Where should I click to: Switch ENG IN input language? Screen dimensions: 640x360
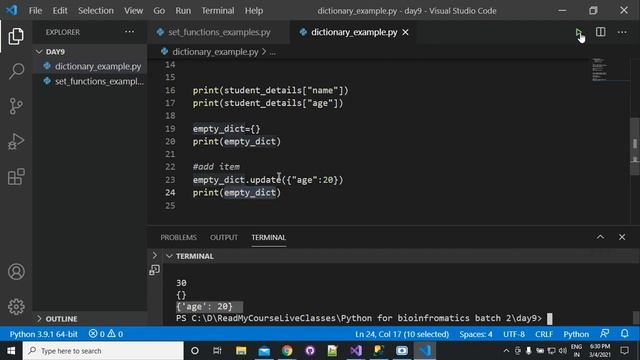(x=576, y=351)
